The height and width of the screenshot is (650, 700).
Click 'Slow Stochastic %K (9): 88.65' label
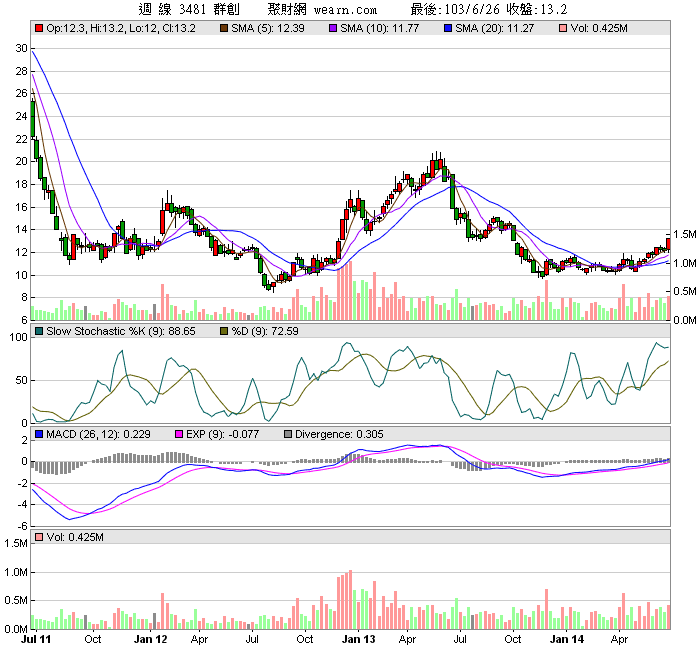click(121, 331)
